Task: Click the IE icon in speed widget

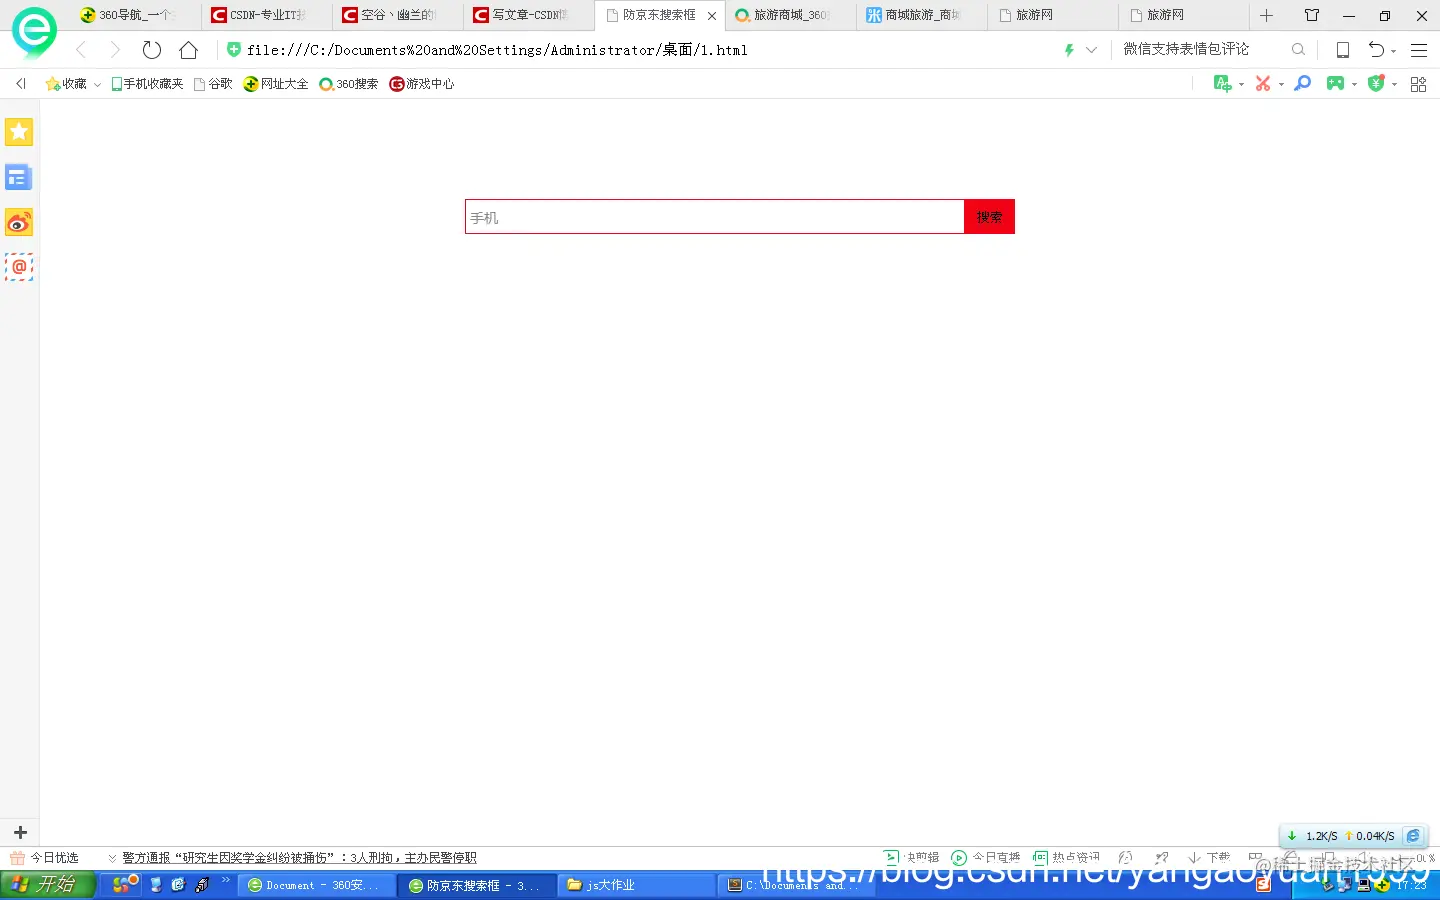Action: click(x=1413, y=836)
